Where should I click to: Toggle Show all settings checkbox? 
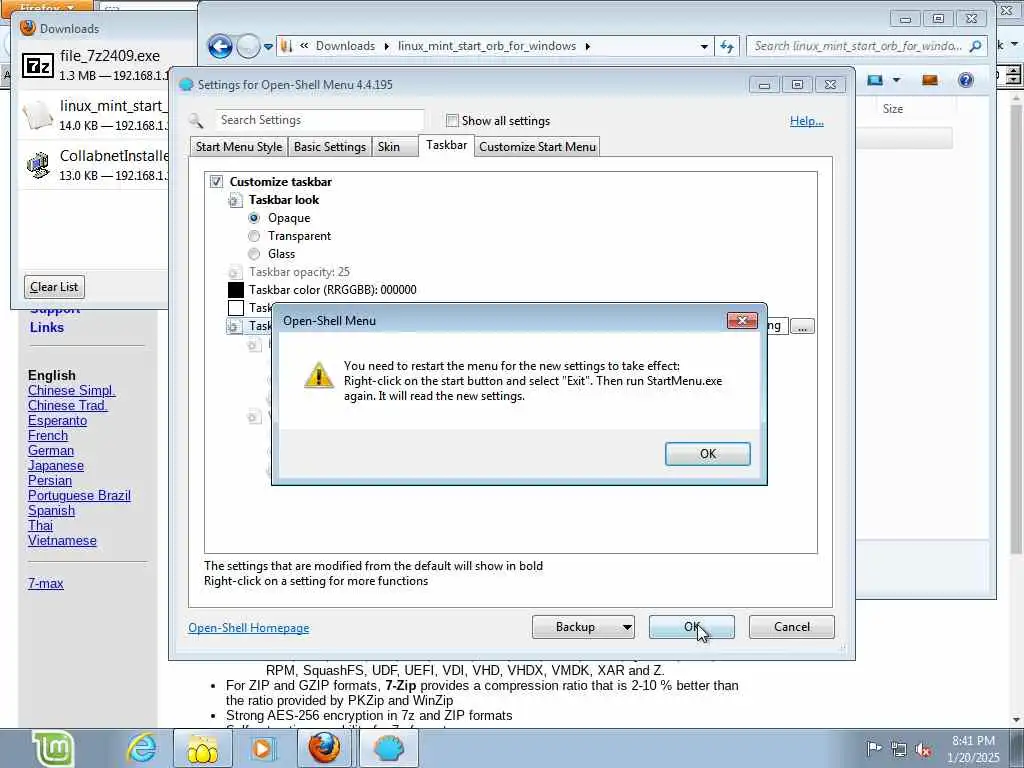tap(452, 120)
